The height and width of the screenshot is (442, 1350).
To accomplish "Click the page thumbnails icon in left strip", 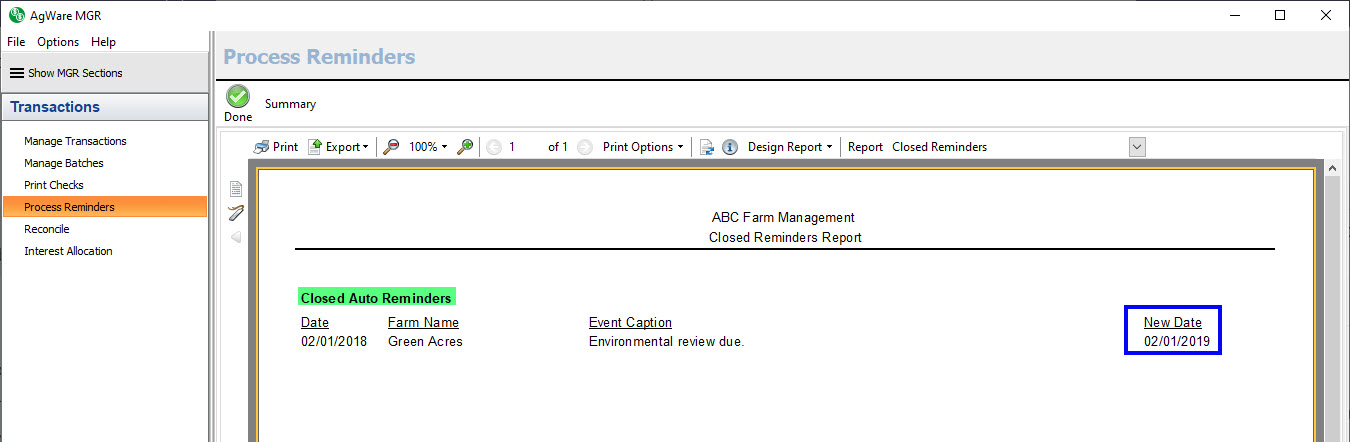I will [x=236, y=189].
